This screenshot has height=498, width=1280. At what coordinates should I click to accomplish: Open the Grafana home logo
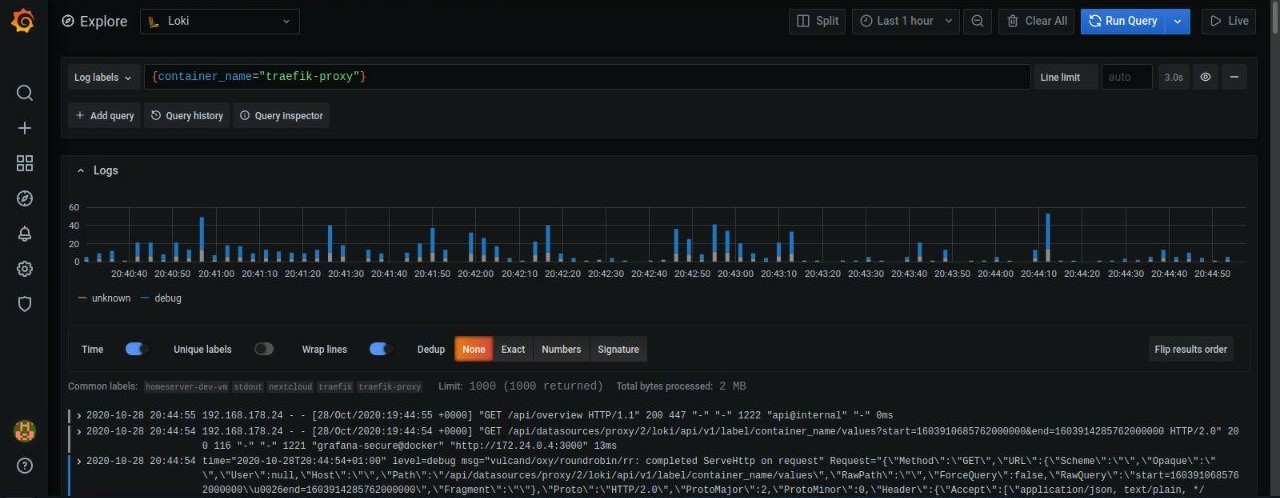pyautogui.click(x=23, y=20)
